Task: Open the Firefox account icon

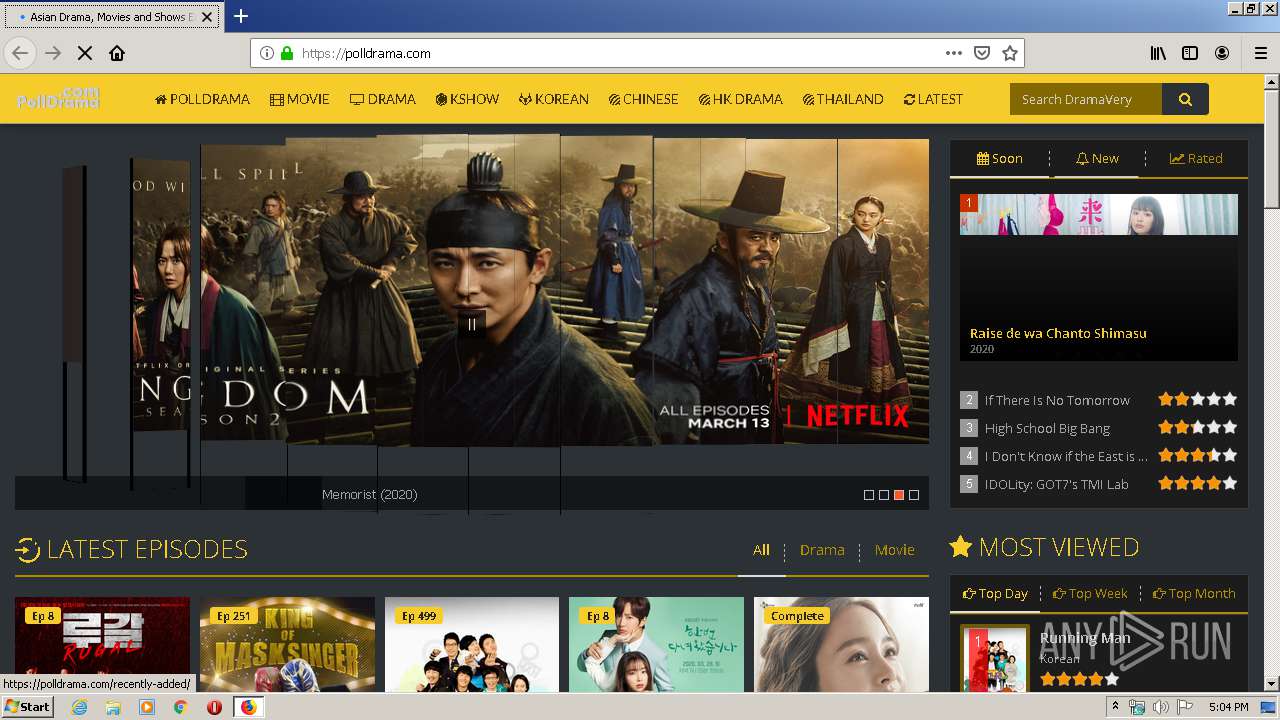Action: (x=1222, y=53)
